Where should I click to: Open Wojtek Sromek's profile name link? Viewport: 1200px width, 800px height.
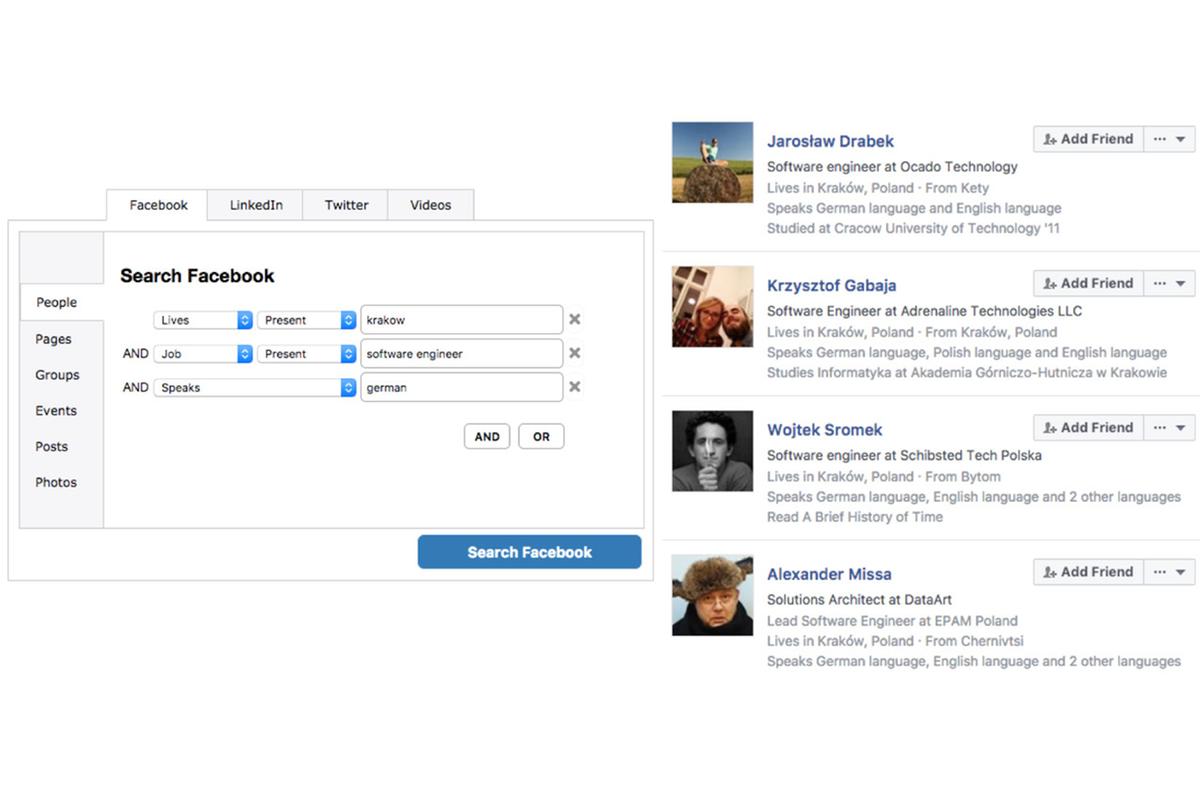pos(825,430)
